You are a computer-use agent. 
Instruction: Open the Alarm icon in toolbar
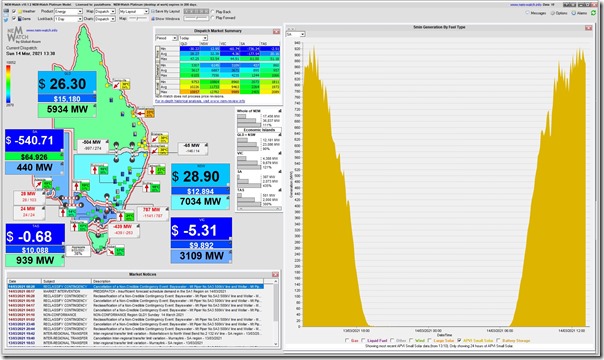click(574, 13)
